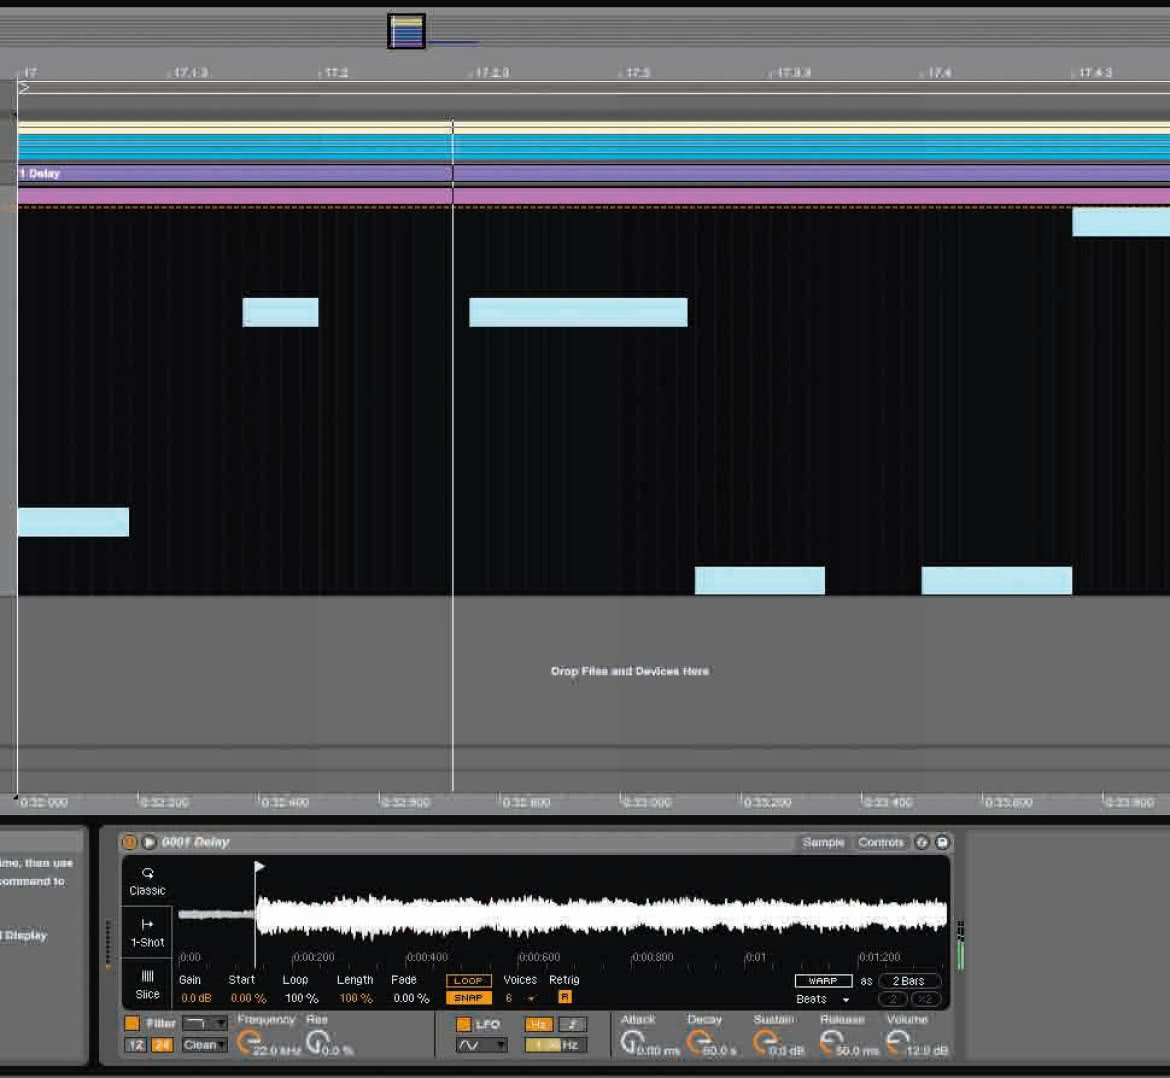Select Slice playback mode
This screenshot has height=1078, width=1170.
147,984
